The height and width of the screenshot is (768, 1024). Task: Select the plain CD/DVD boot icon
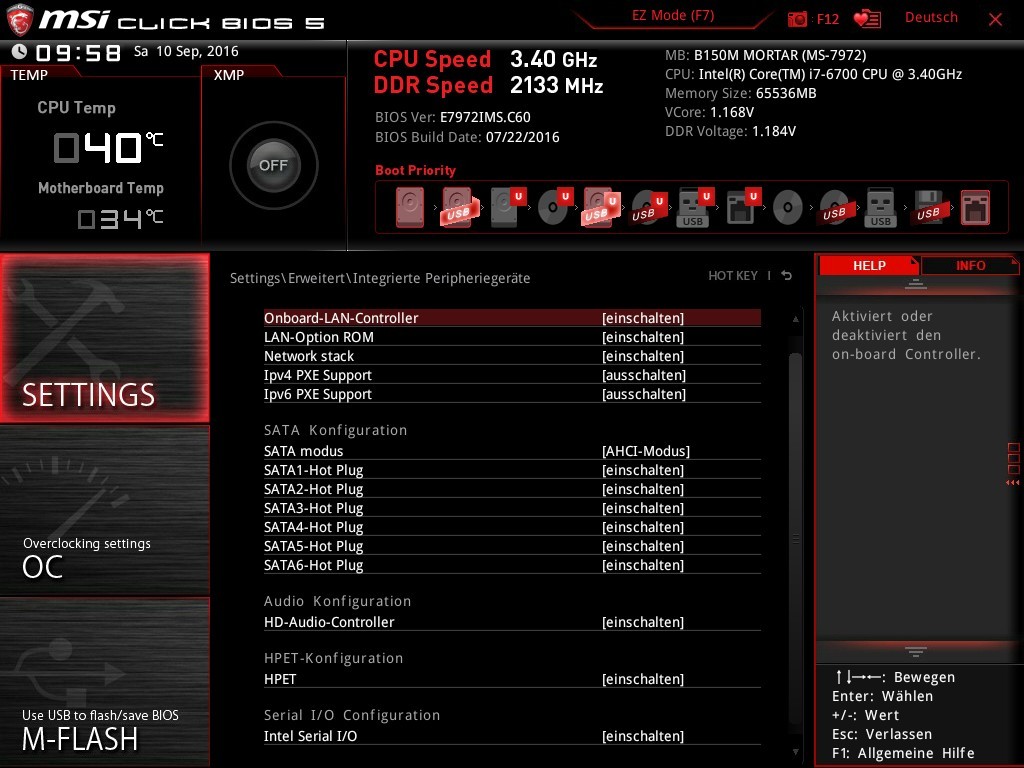click(x=788, y=208)
